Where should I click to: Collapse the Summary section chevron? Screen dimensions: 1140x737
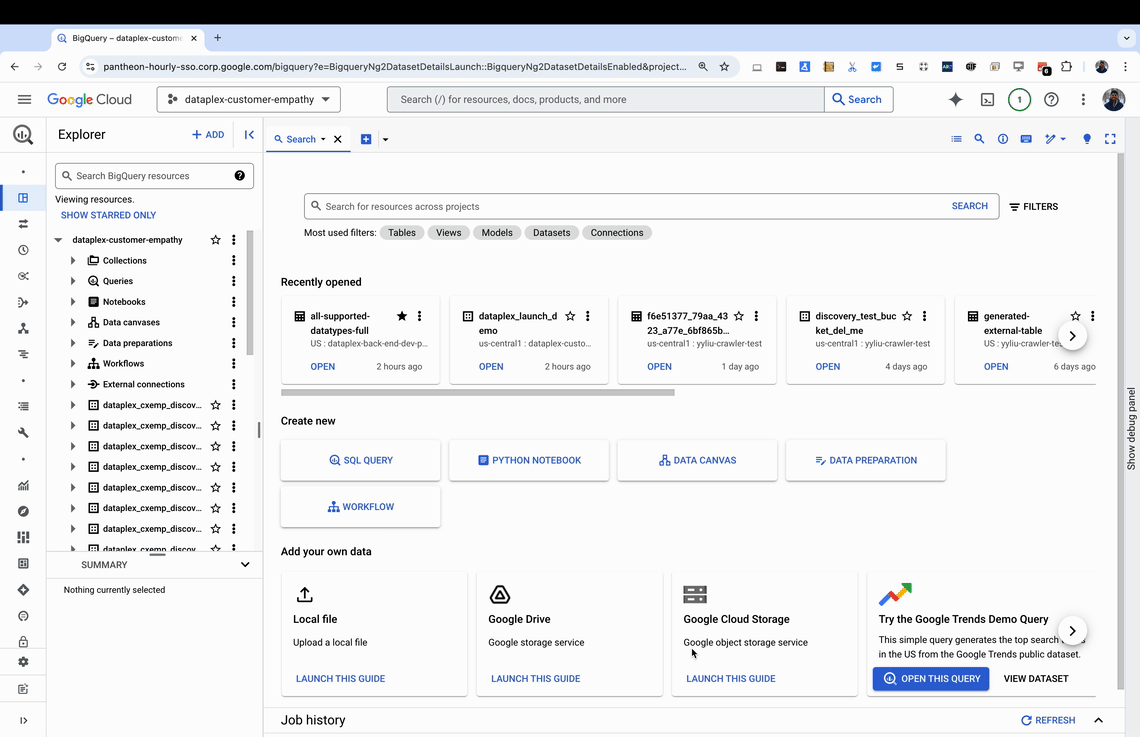pos(245,565)
